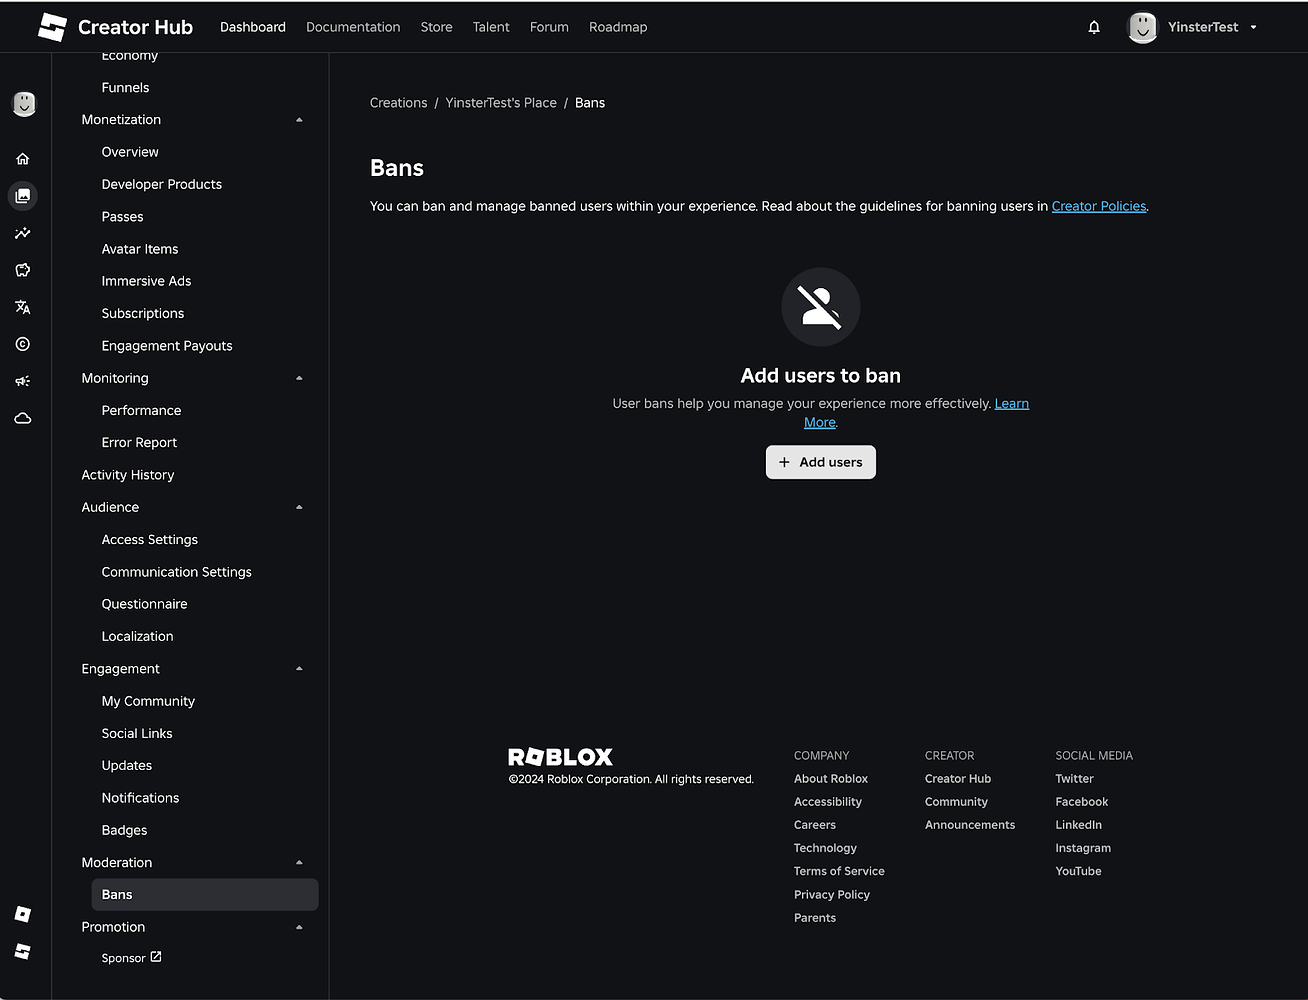Image resolution: width=1308 pixels, height=1000 pixels.
Task: Click the Open Cloud icon
Action: [x=23, y=418]
